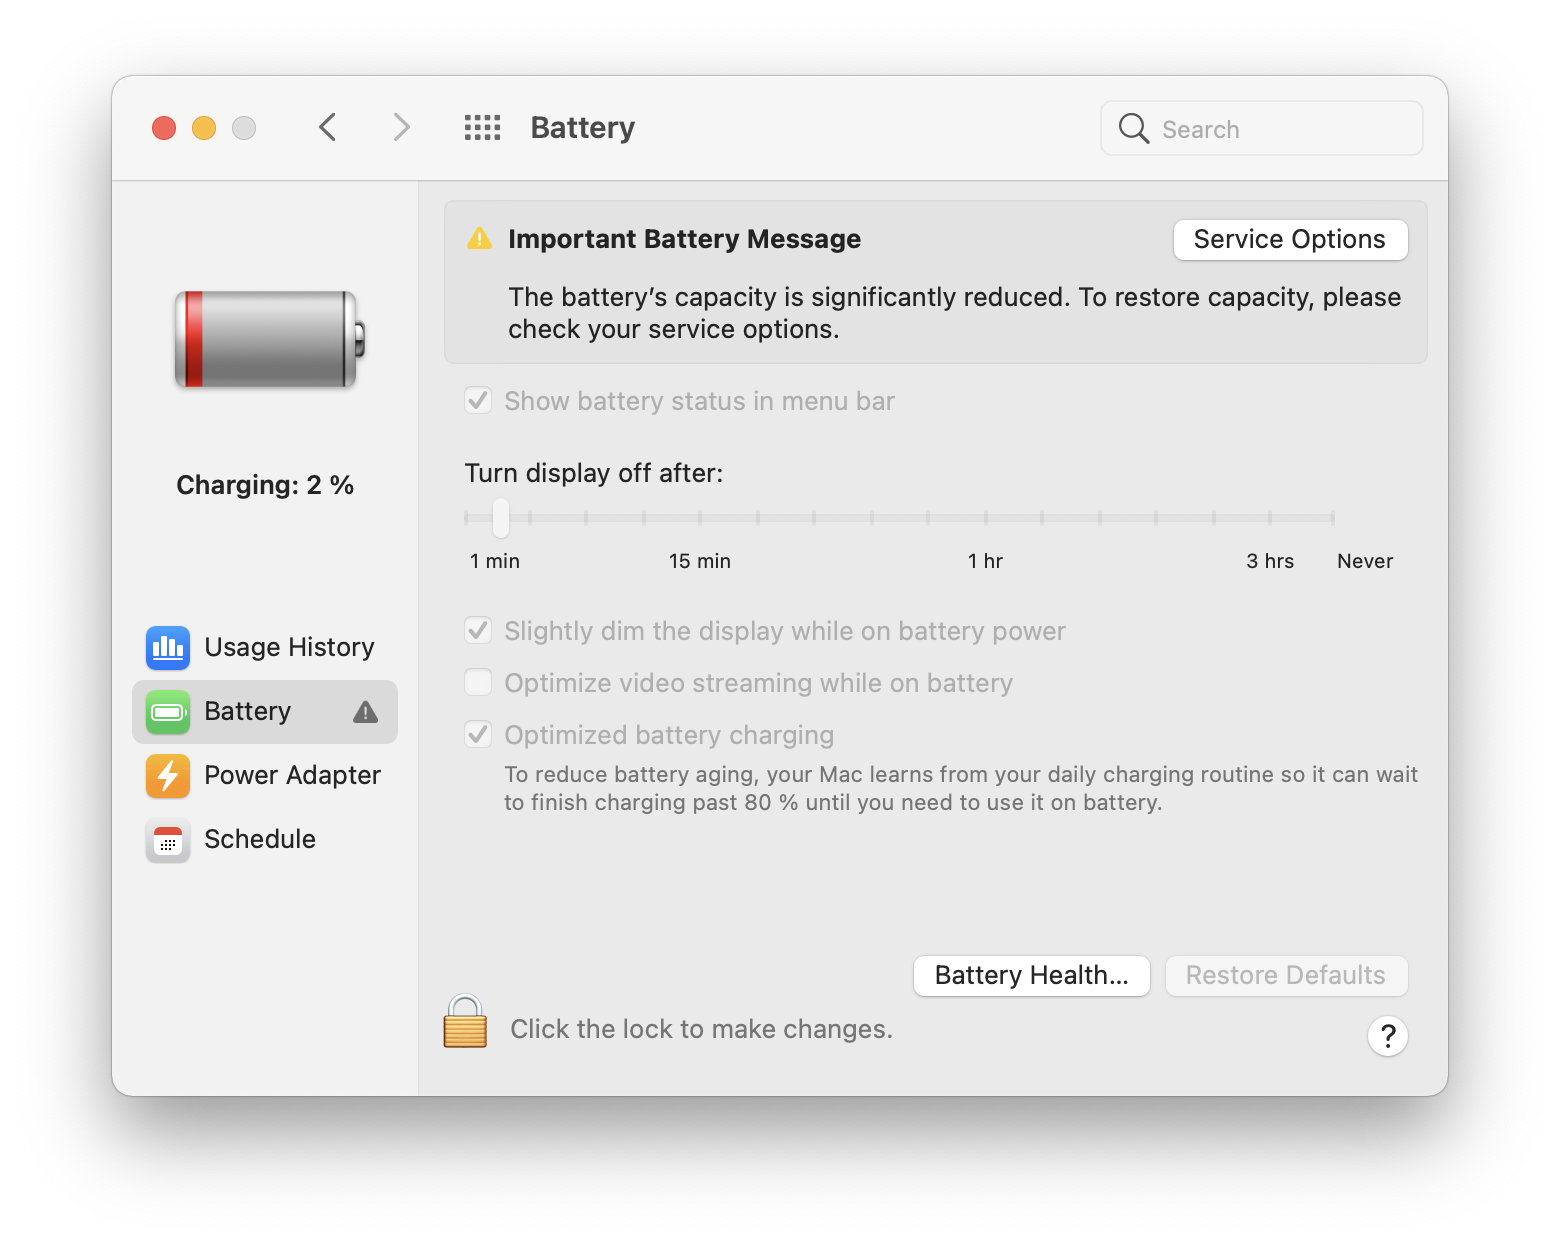Image resolution: width=1560 pixels, height=1244 pixels.
Task: Click the '1 min' slider label
Action: click(495, 561)
